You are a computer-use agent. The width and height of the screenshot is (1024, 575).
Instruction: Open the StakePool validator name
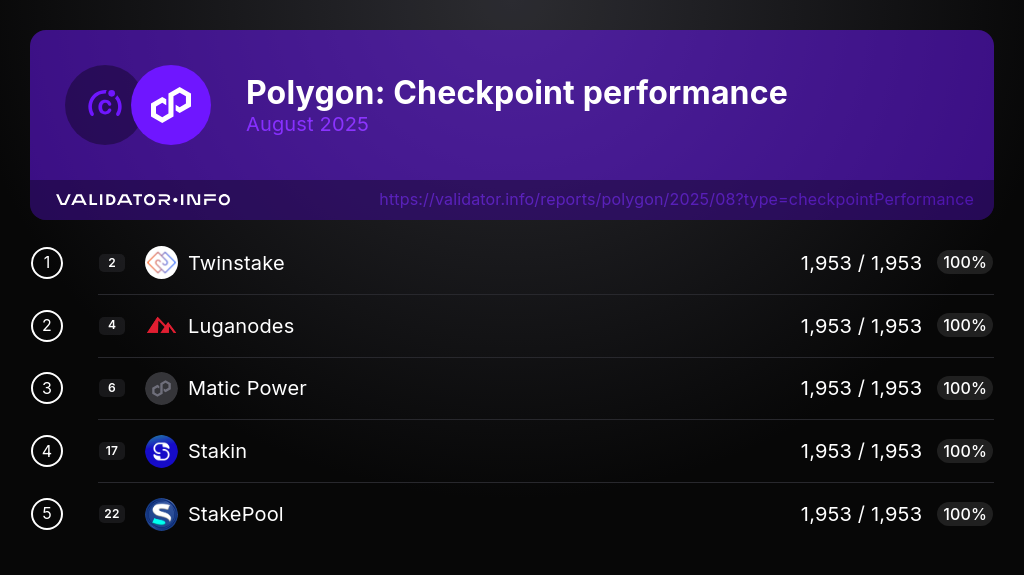(x=235, y=514)
